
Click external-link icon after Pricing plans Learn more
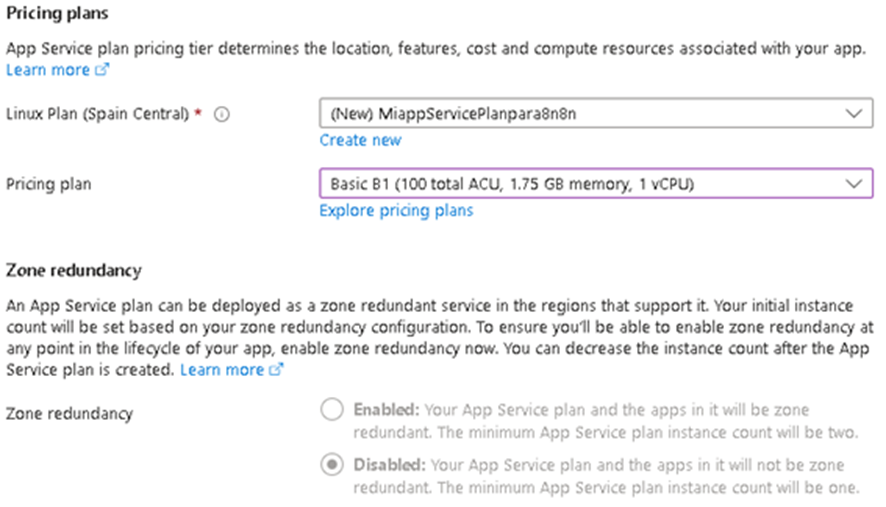tap(101, 71)
